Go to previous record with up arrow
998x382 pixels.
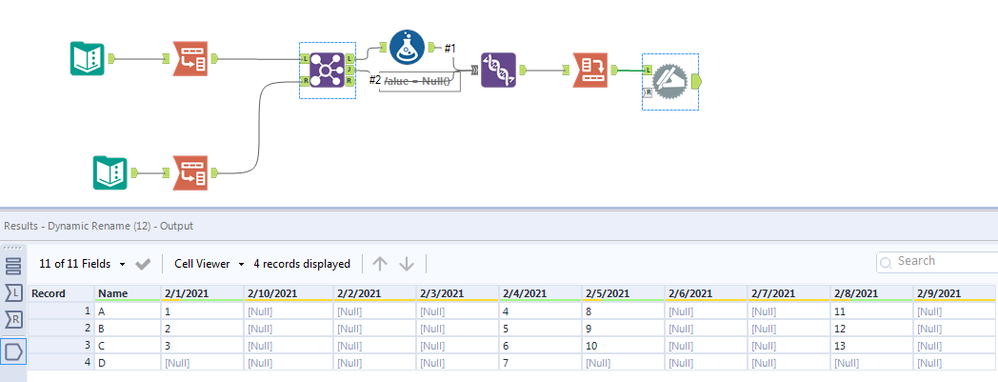(x=379, y=264)
